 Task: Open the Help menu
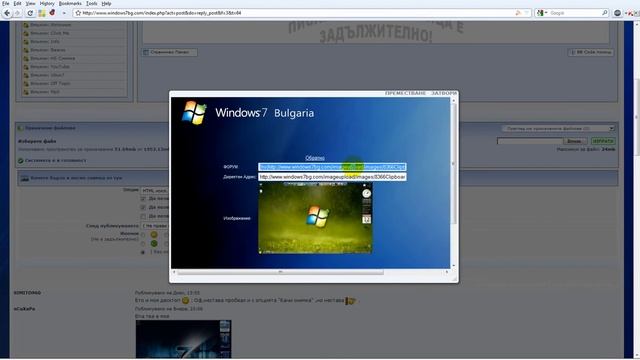pos(106,3)
